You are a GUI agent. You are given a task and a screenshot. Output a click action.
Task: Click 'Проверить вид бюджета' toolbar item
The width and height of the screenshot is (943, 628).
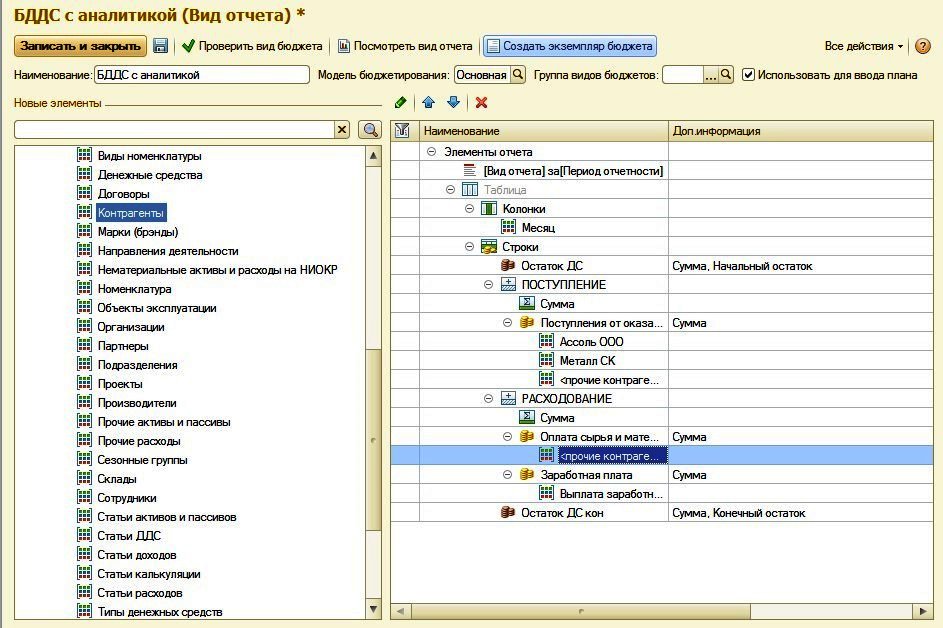[x=252, y=46]
